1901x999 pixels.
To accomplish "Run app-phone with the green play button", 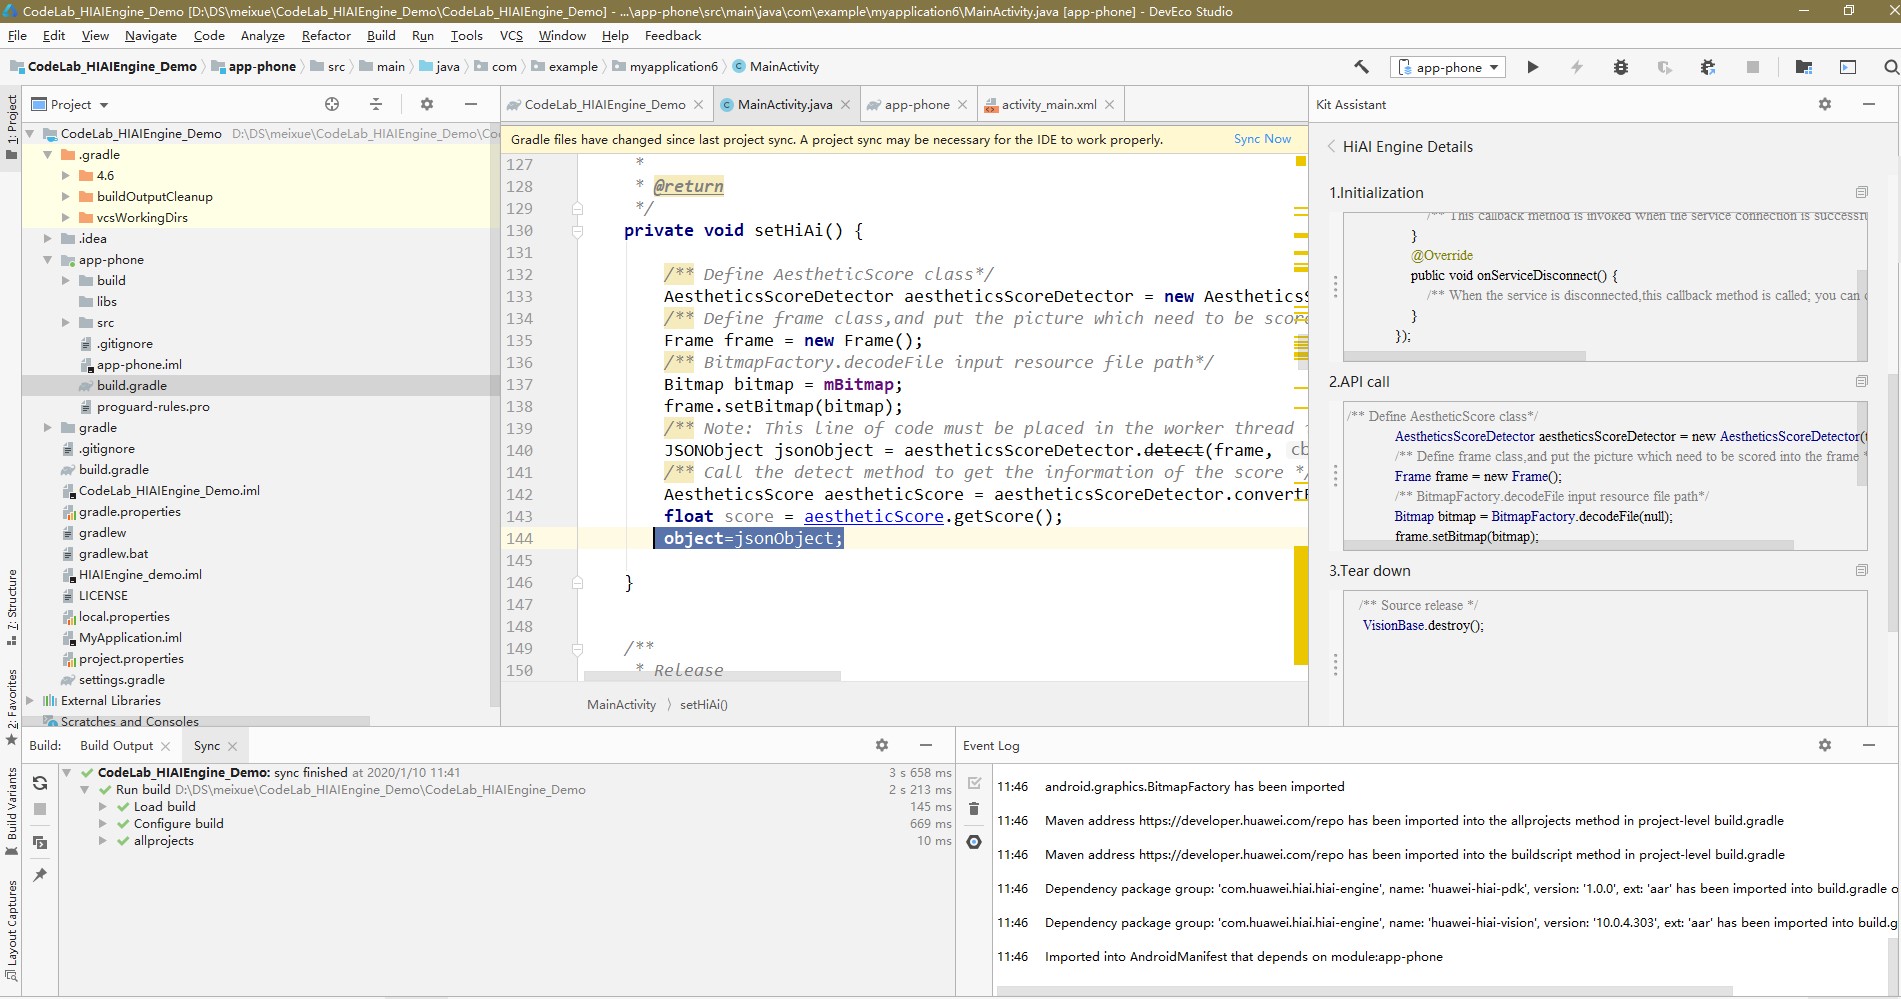I will [x=1532, y=67].
